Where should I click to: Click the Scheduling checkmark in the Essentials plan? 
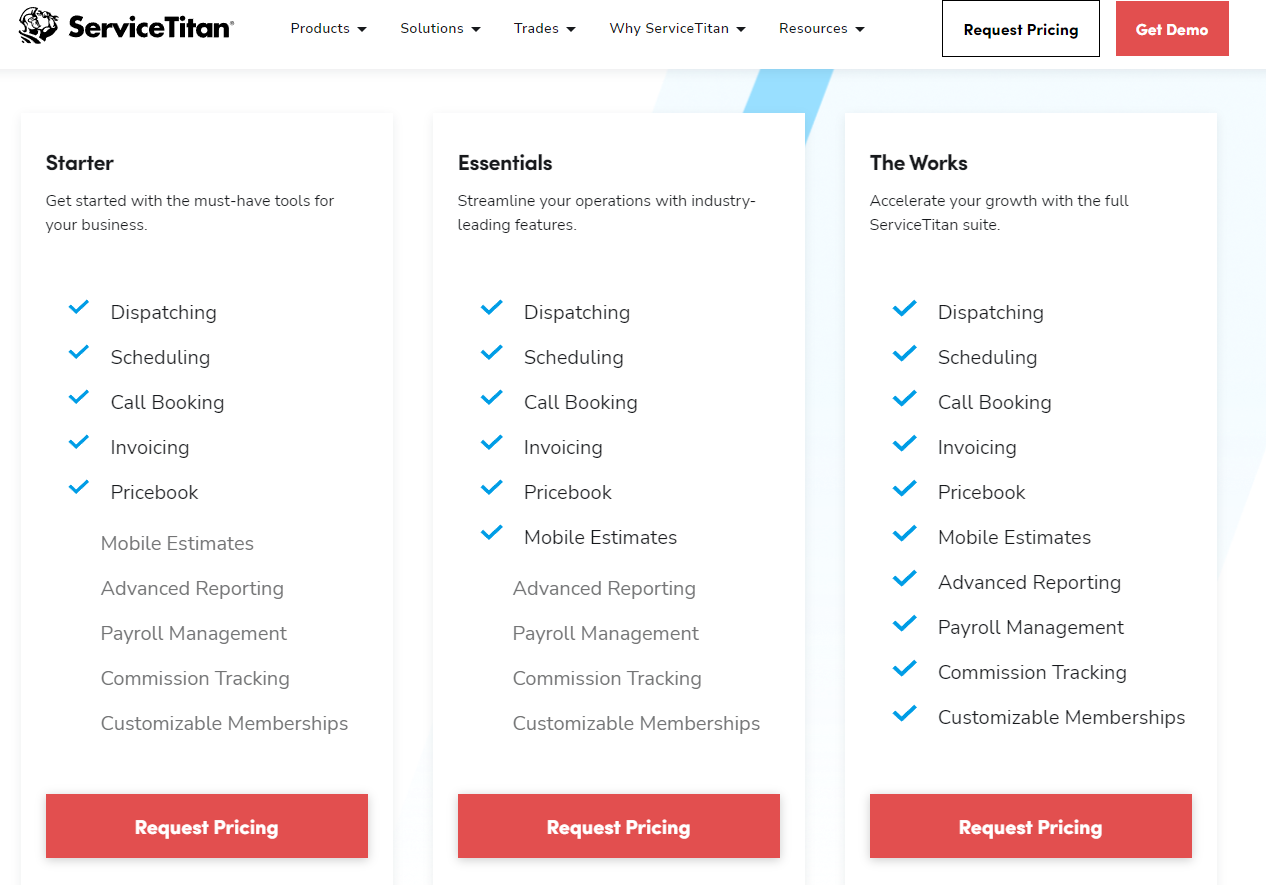point(492,353)
